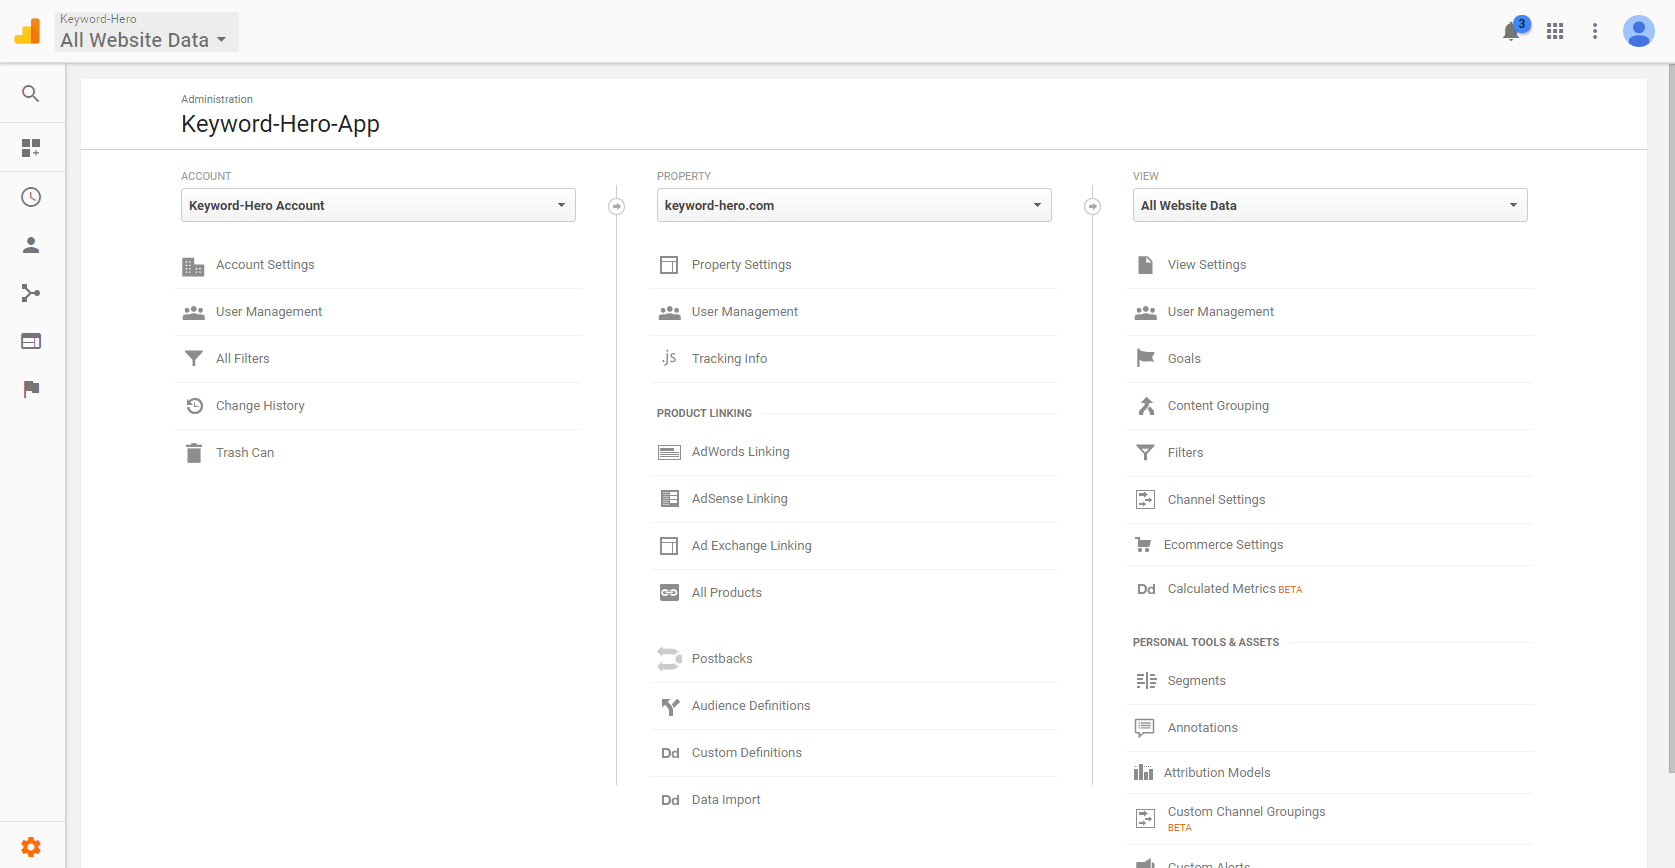Open Behavior window icon in sidebar
The width and height of the screenshot is (1675, 868).
click(31, 341)
